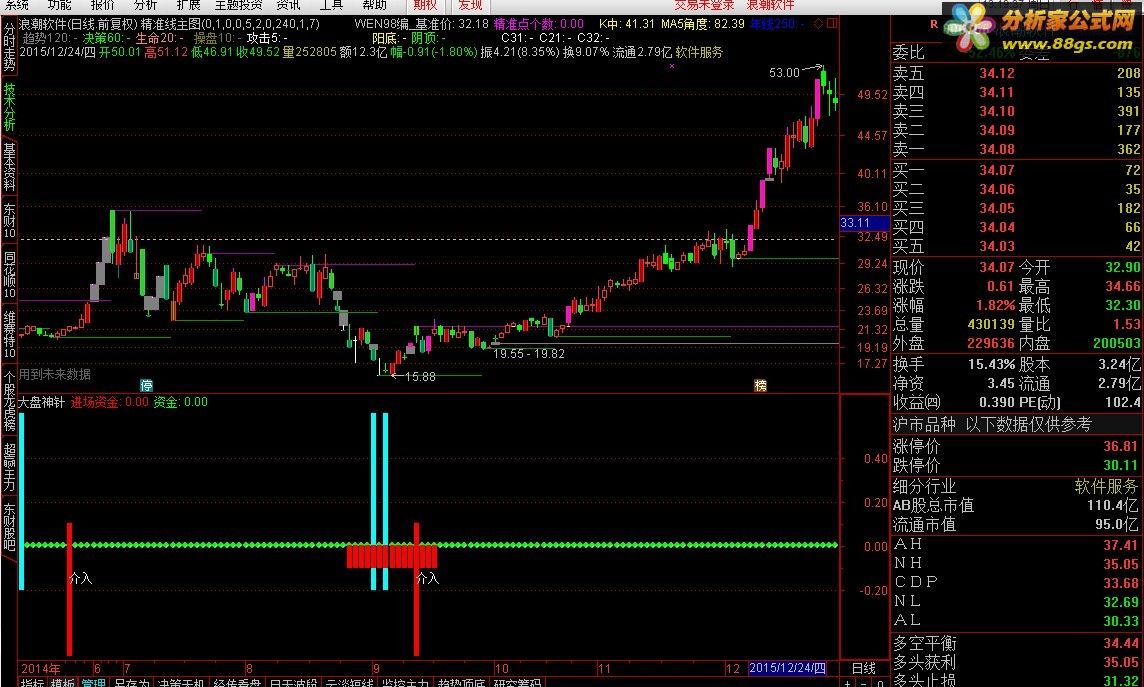Select the 另存为 bottom tab

click(x=131, y=683)
